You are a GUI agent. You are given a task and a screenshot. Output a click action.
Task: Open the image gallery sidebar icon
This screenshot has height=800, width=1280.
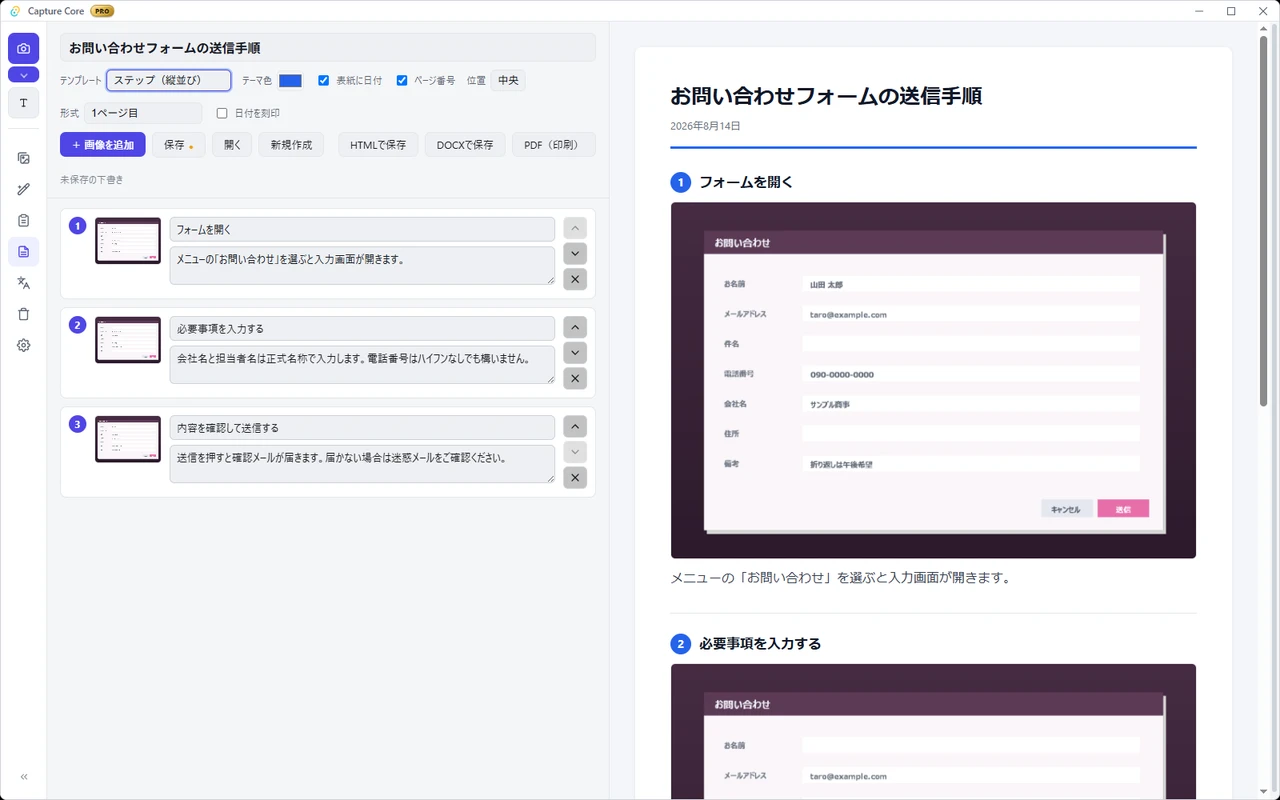tap(23, 158)
